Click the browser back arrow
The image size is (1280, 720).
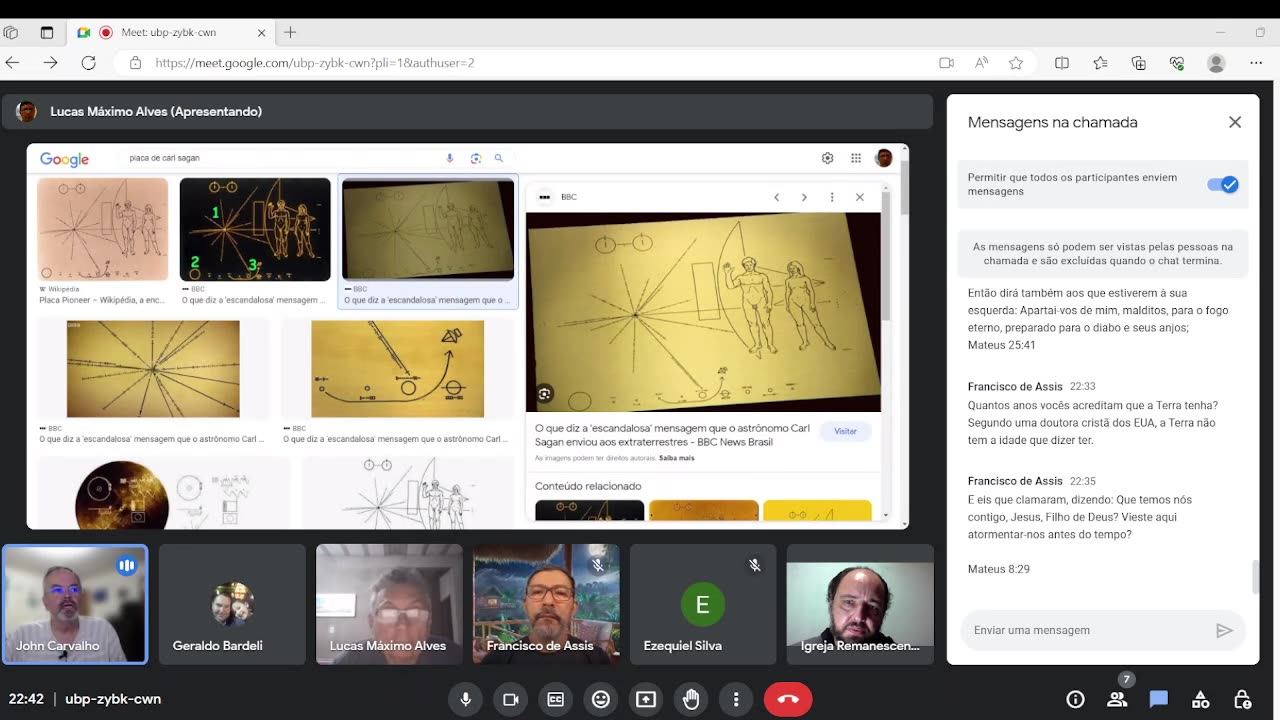12,62
